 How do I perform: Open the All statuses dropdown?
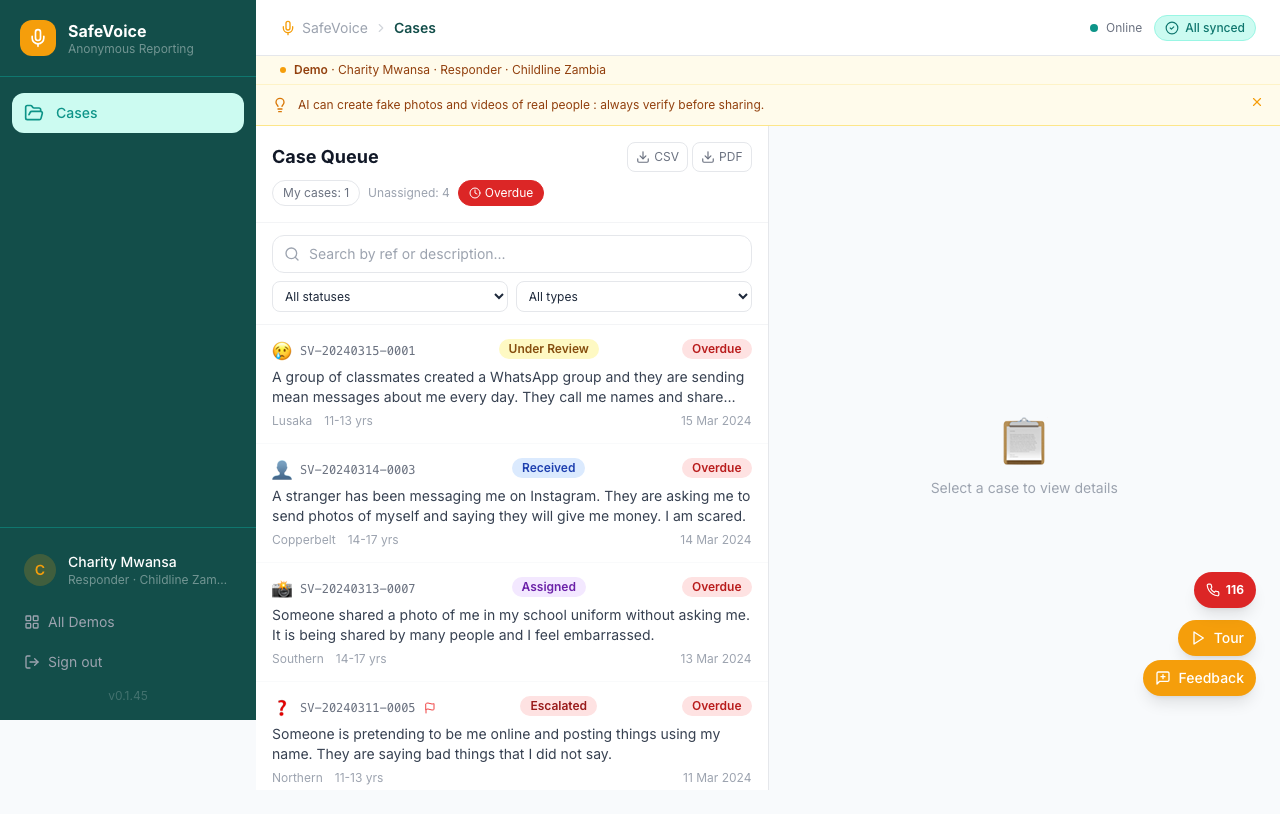(390, 297)
